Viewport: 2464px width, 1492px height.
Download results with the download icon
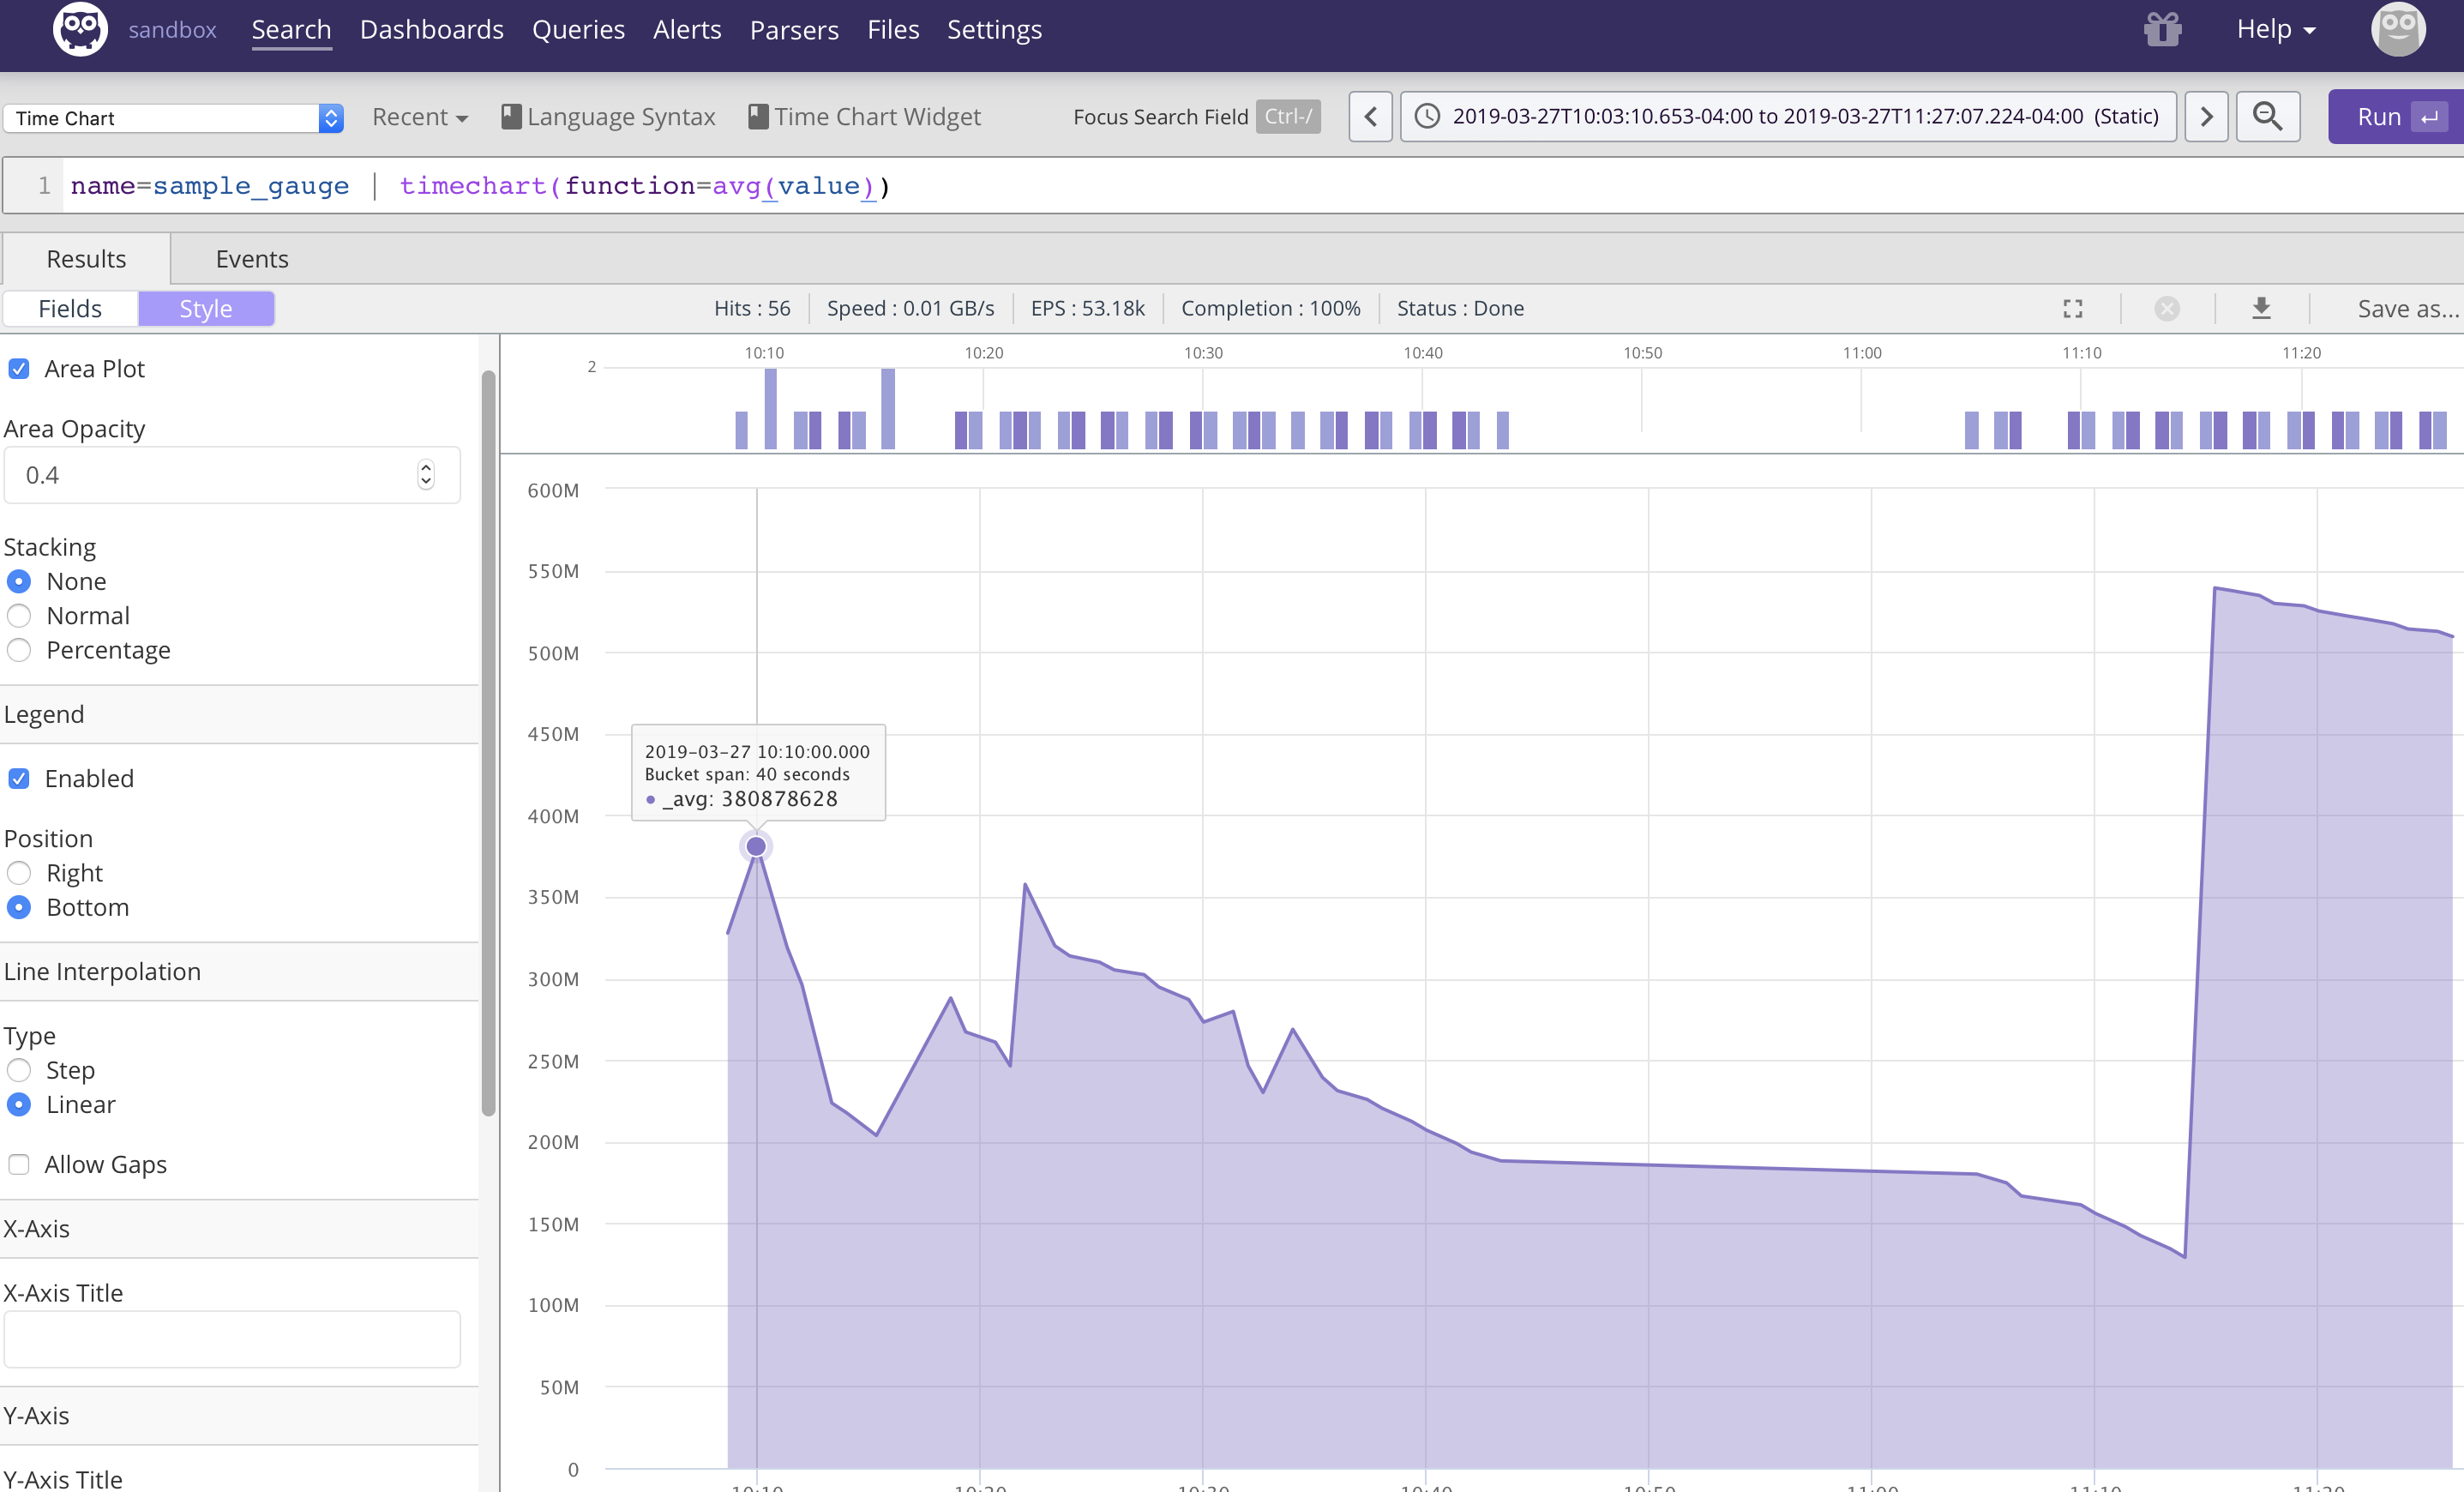pos(2261,309)
